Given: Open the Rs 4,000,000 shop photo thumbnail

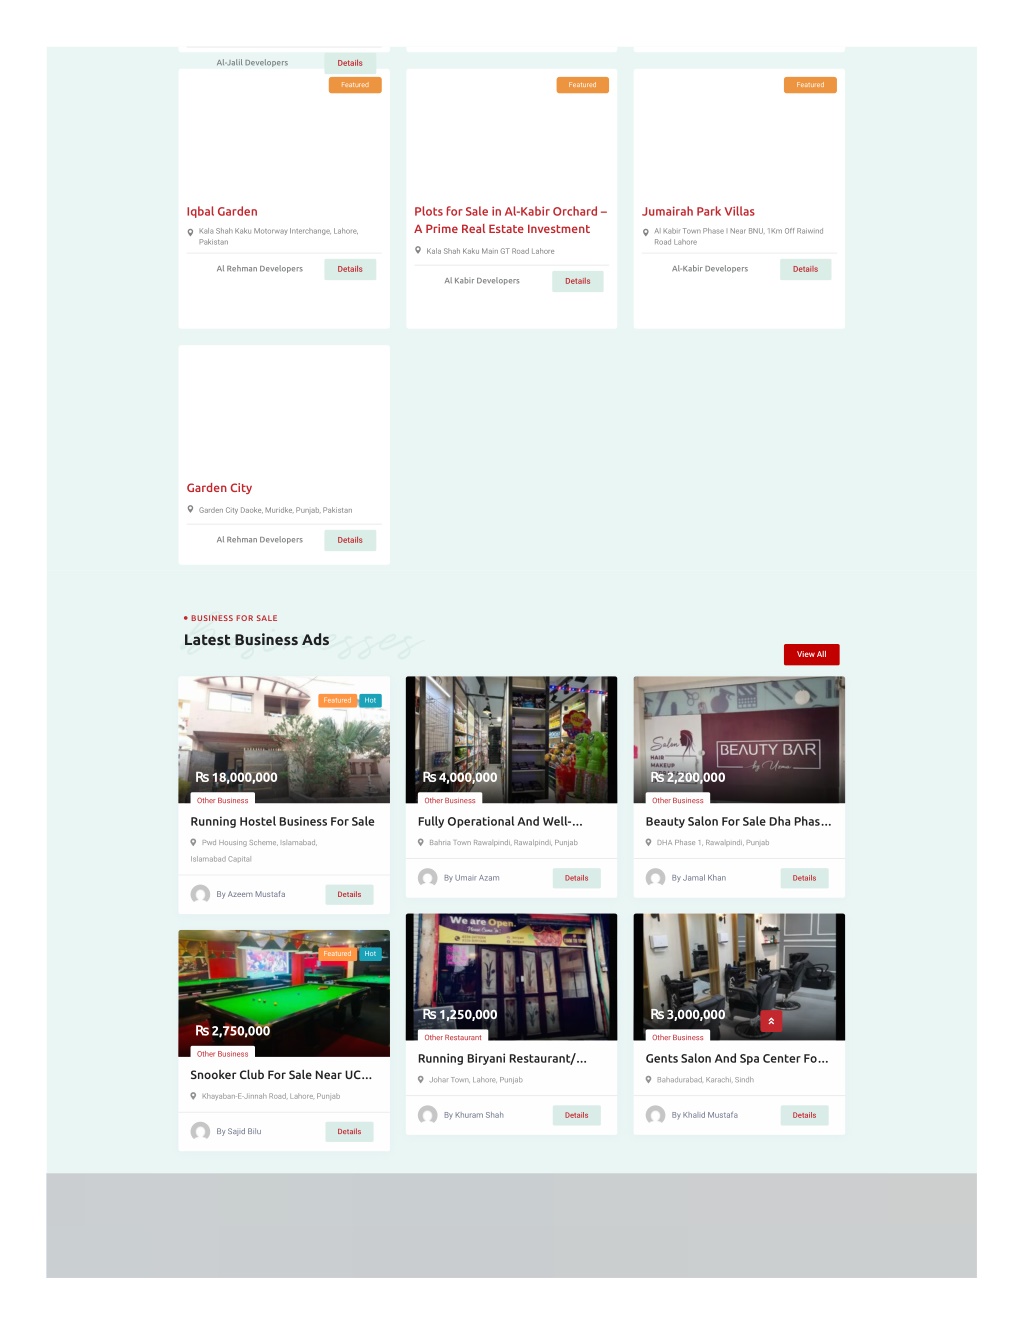Looking at the screenshot, I should point(512,740).
